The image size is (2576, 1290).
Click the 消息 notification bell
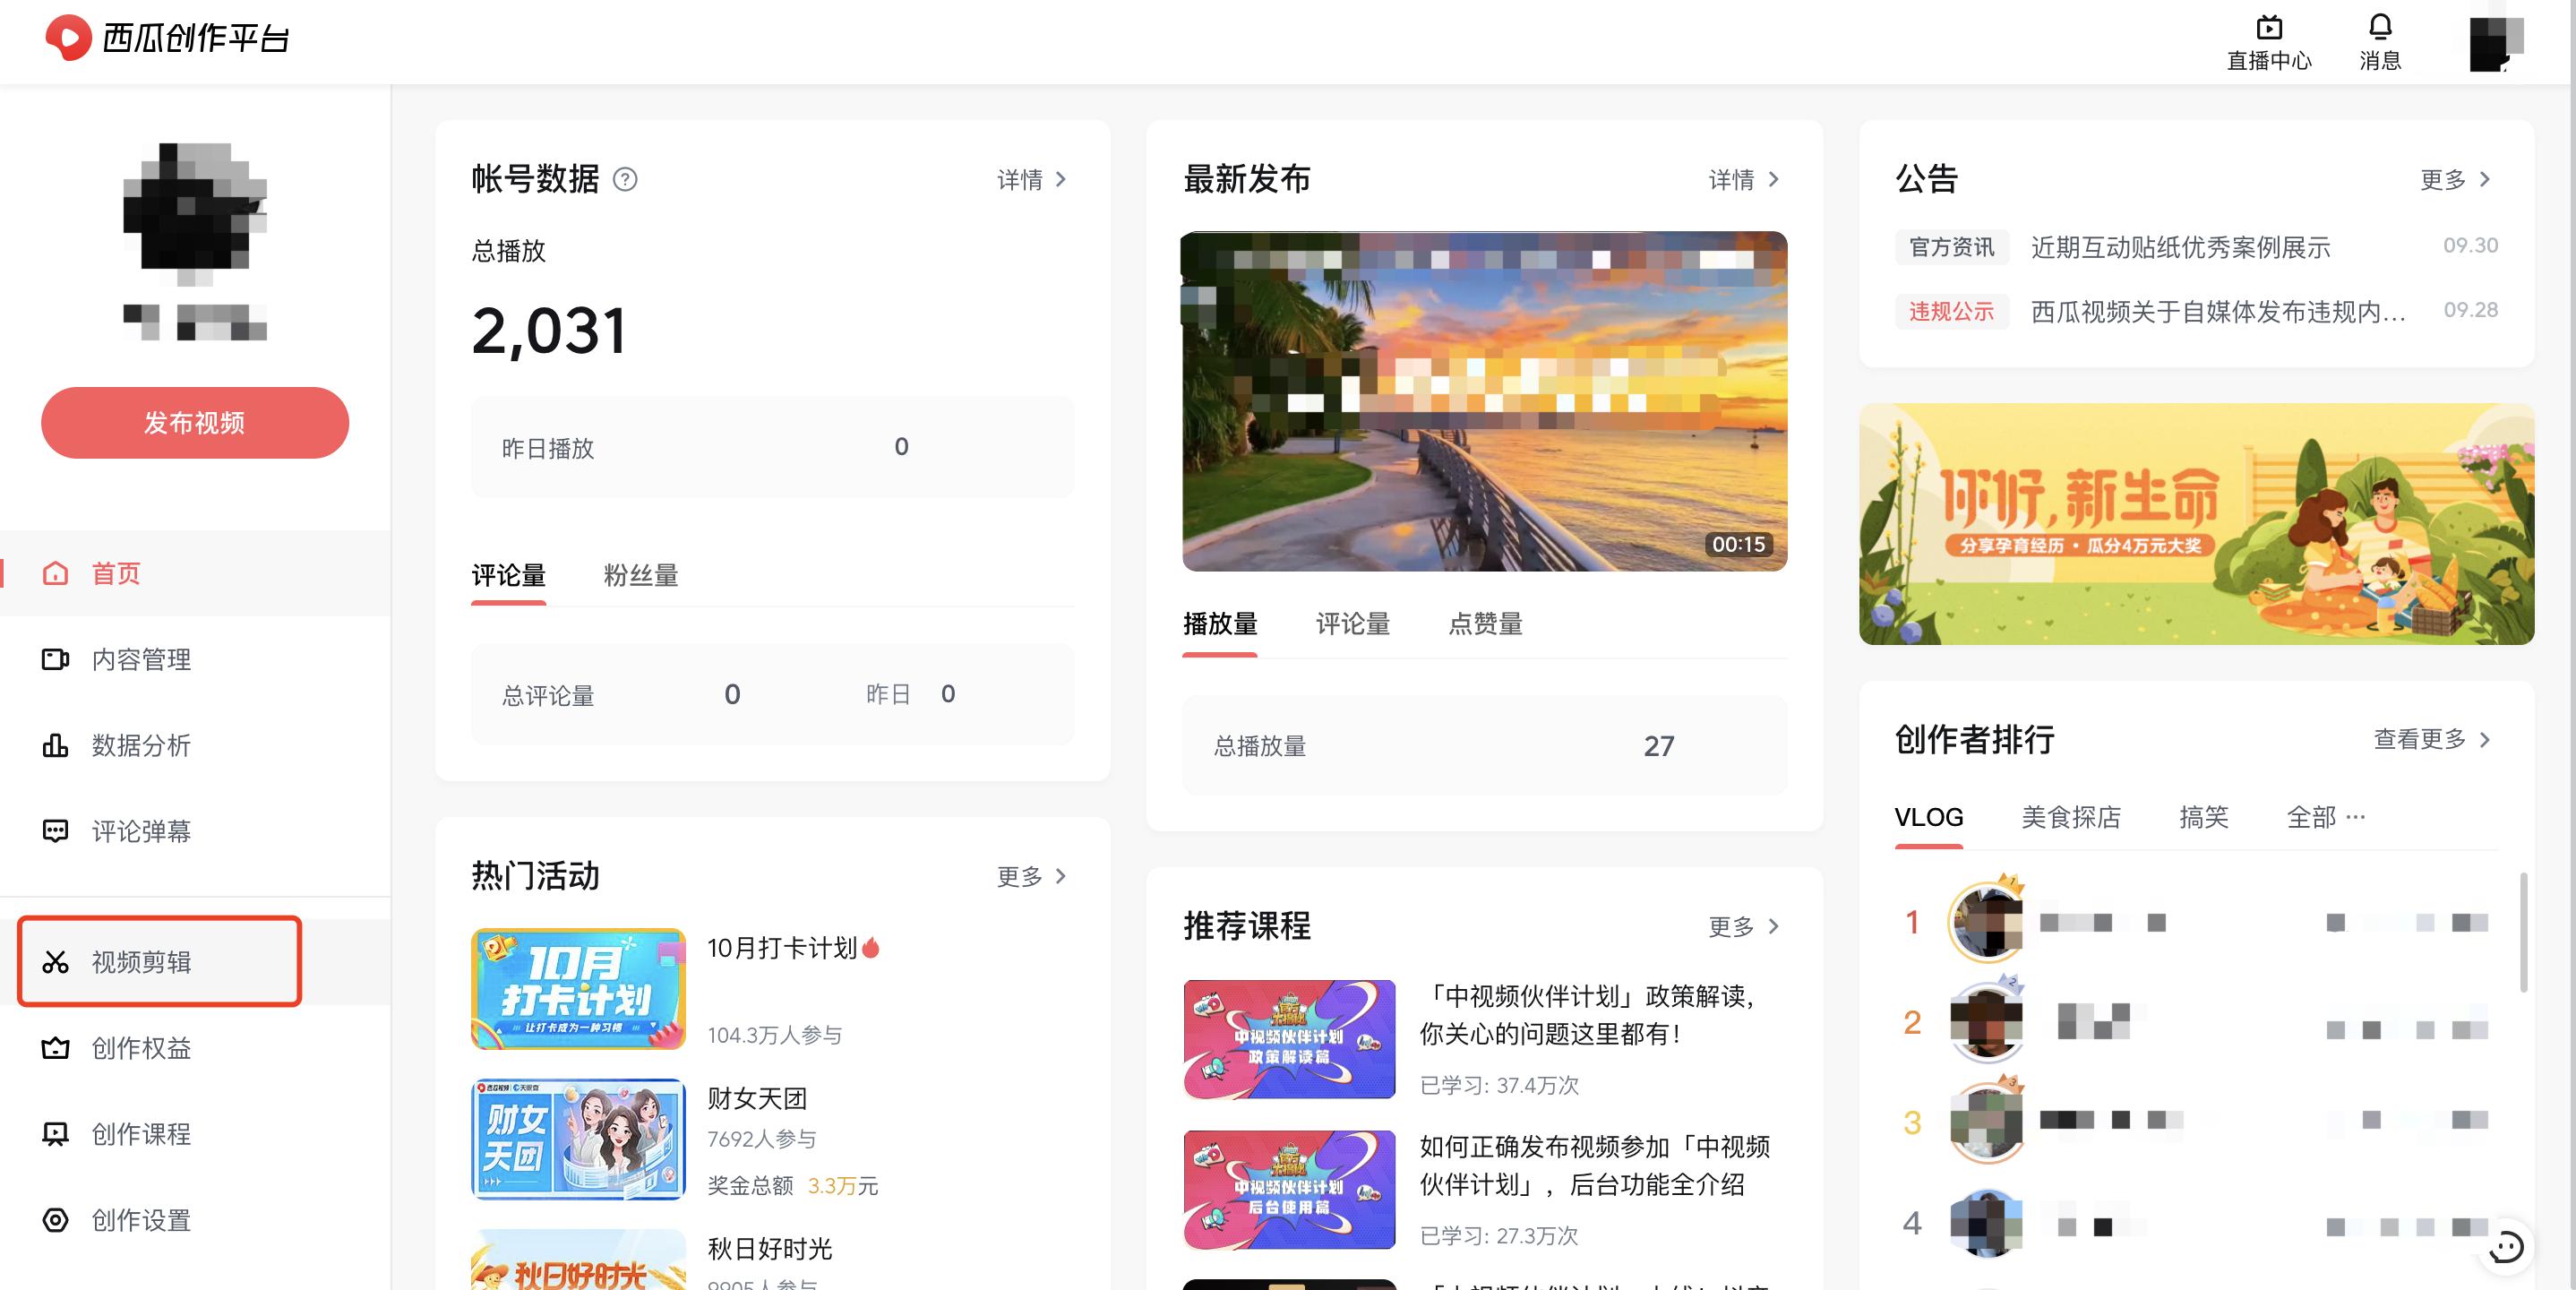[x=2379, y=27]
